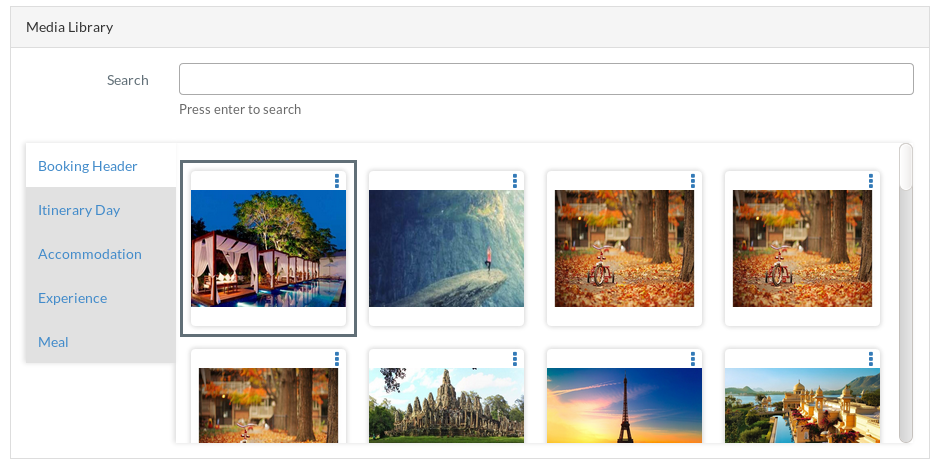This screenshot has width=941, height=473.
Task: Open the Accommodation media category
Action: click(101, 254)
